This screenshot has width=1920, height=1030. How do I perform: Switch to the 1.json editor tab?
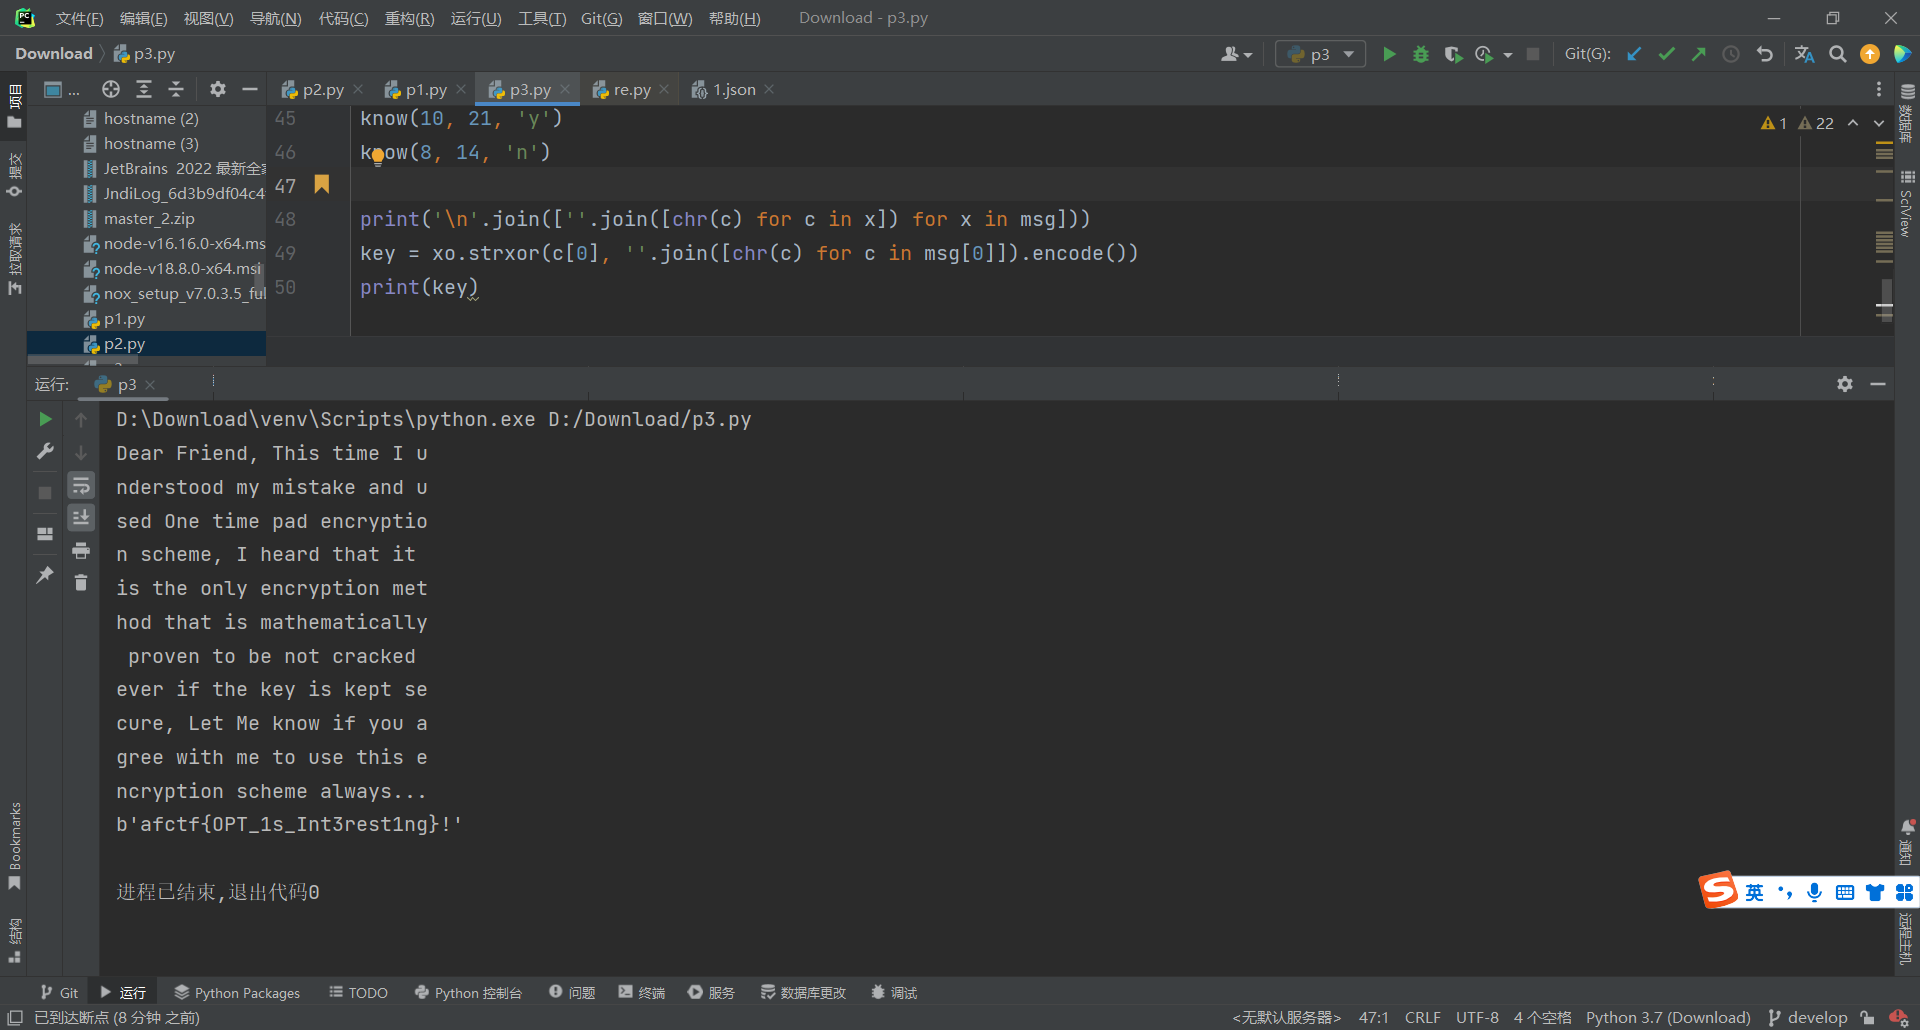click(x=734, y=89)
